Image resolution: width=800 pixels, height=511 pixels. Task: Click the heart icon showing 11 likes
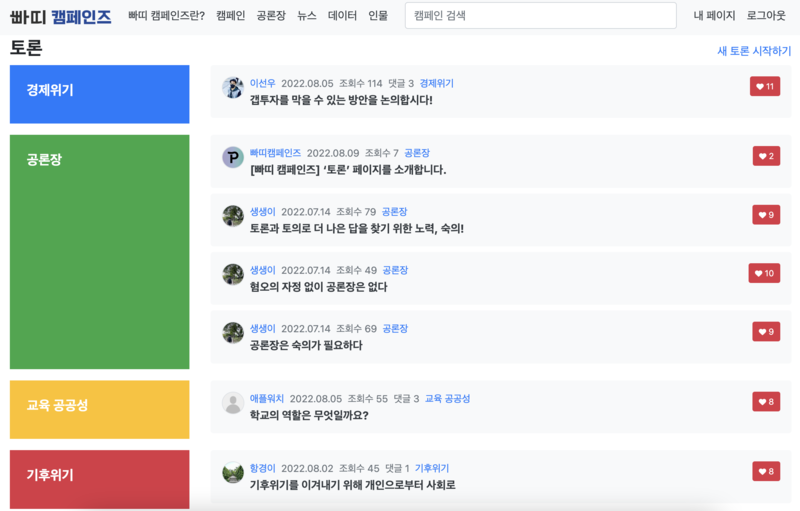[765, 86]
